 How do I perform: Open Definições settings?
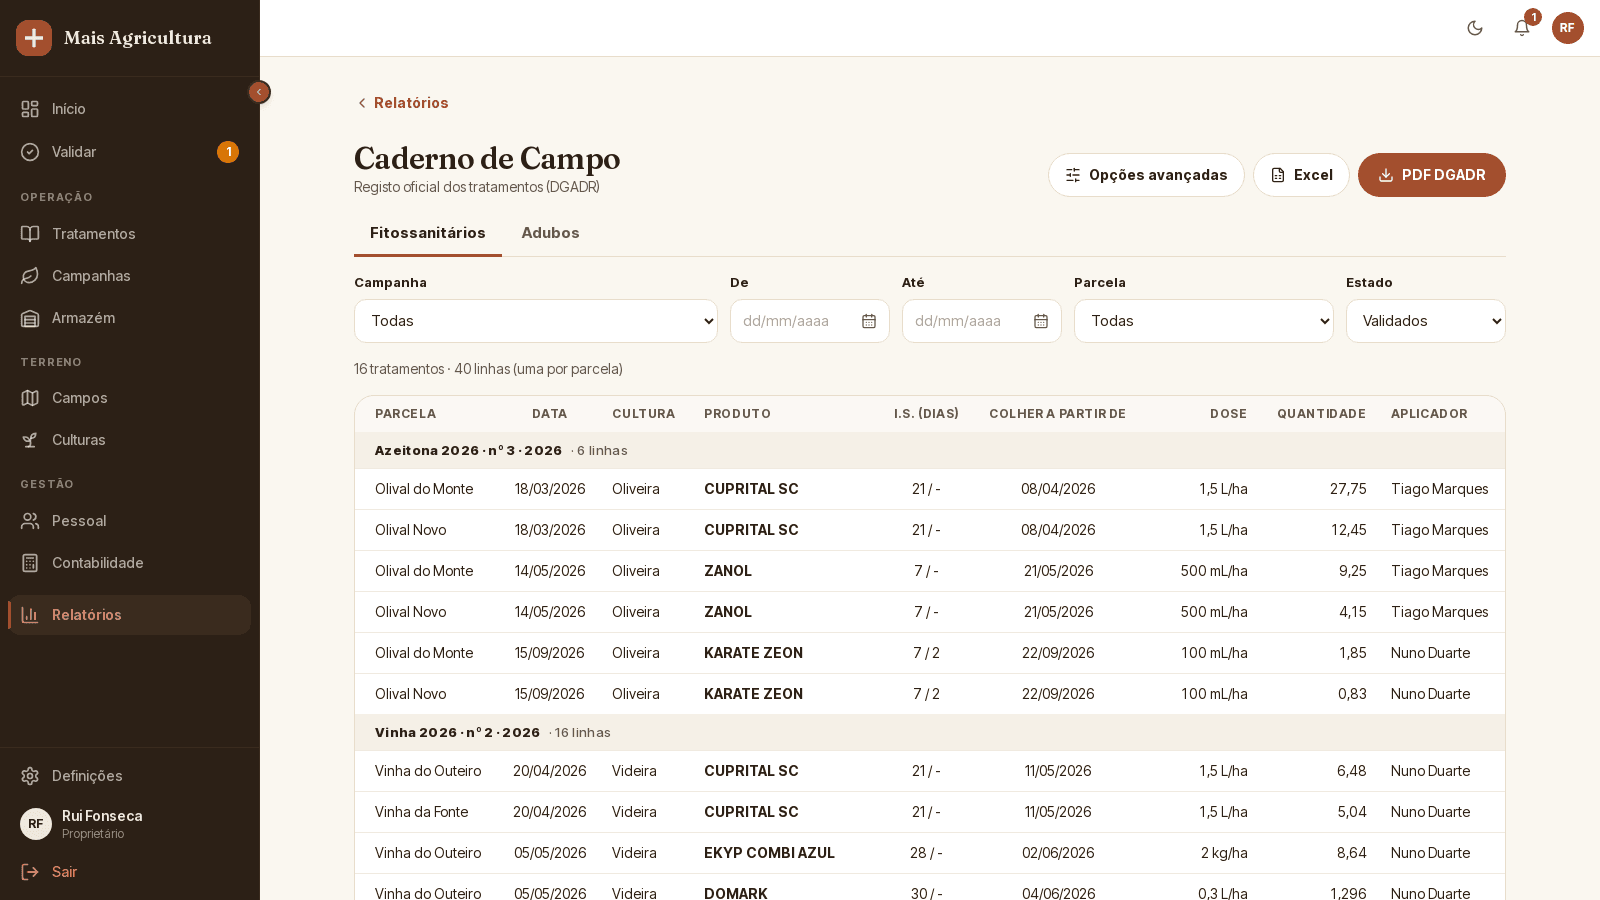tap(130, 776)
